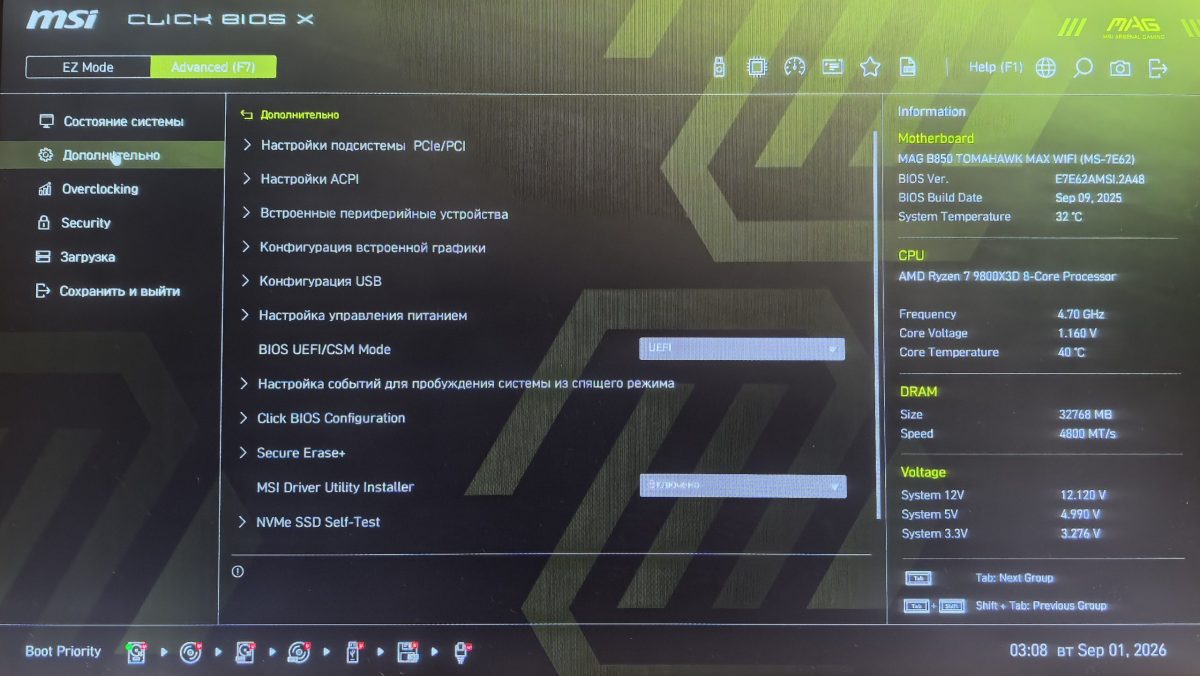Select the floppy disk boot priority icon
1200x676 pixels.
point(408,652)
